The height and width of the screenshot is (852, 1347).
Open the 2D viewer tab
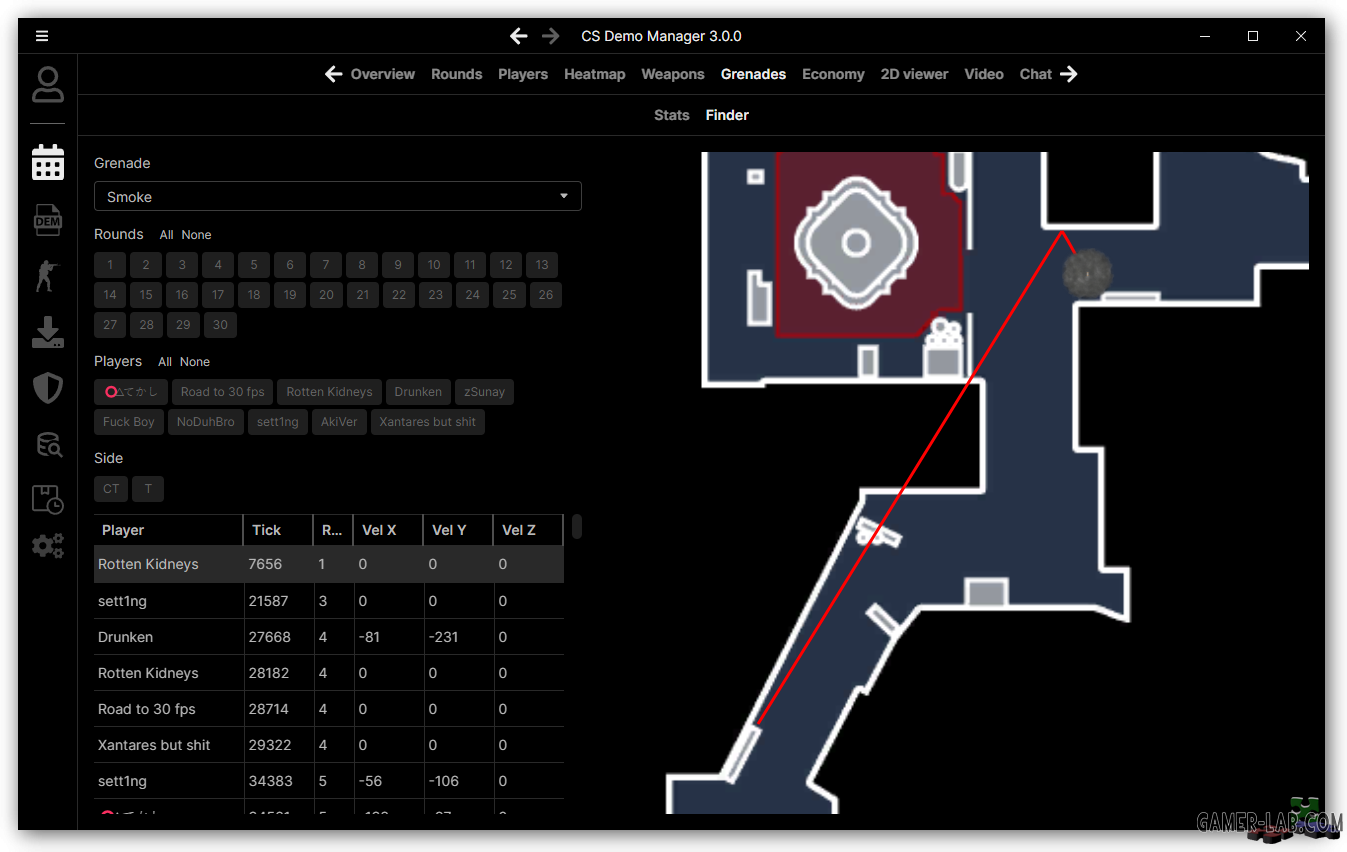[914, 74]
